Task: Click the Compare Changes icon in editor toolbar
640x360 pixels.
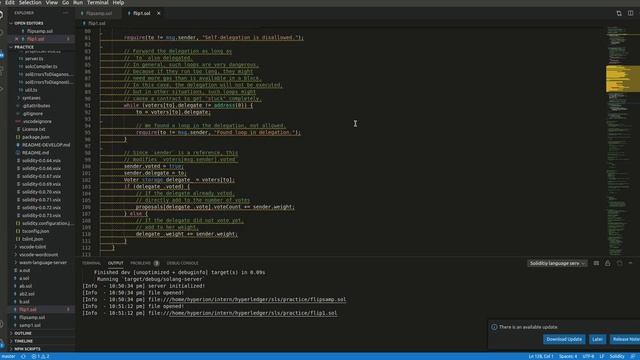Action: [x=619, y=13]
